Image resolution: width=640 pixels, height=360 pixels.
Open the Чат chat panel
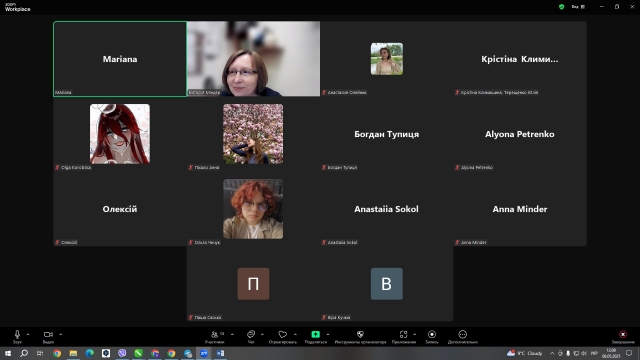tap(251, 337)
